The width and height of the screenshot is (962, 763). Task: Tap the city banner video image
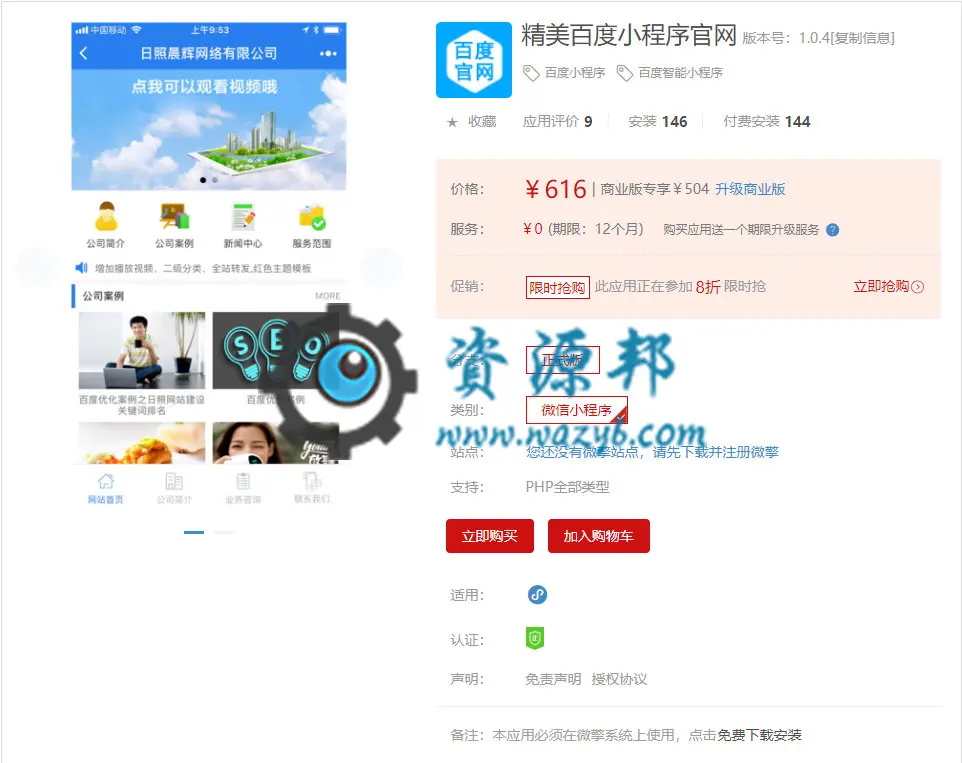tap(209, 130)
